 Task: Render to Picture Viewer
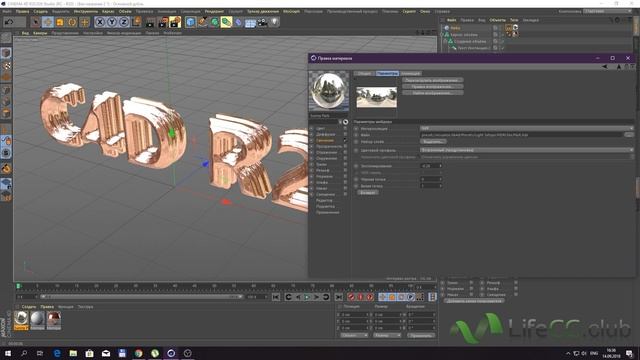pyautogui.click(x=162, y=22)
